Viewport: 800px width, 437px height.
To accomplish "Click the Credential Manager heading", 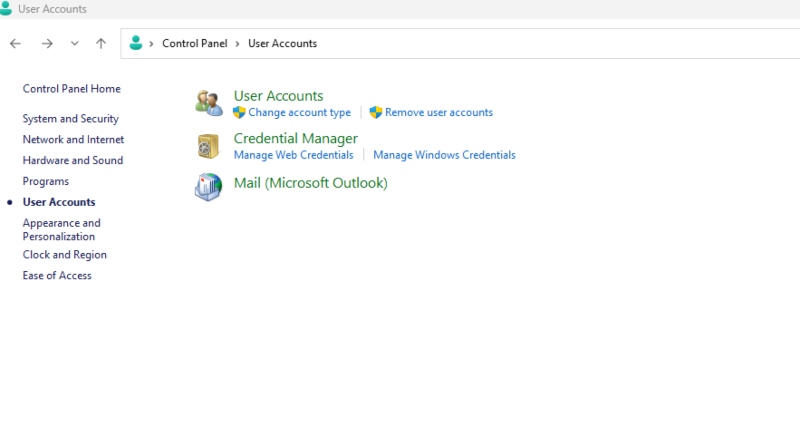I will coord(295,138).
